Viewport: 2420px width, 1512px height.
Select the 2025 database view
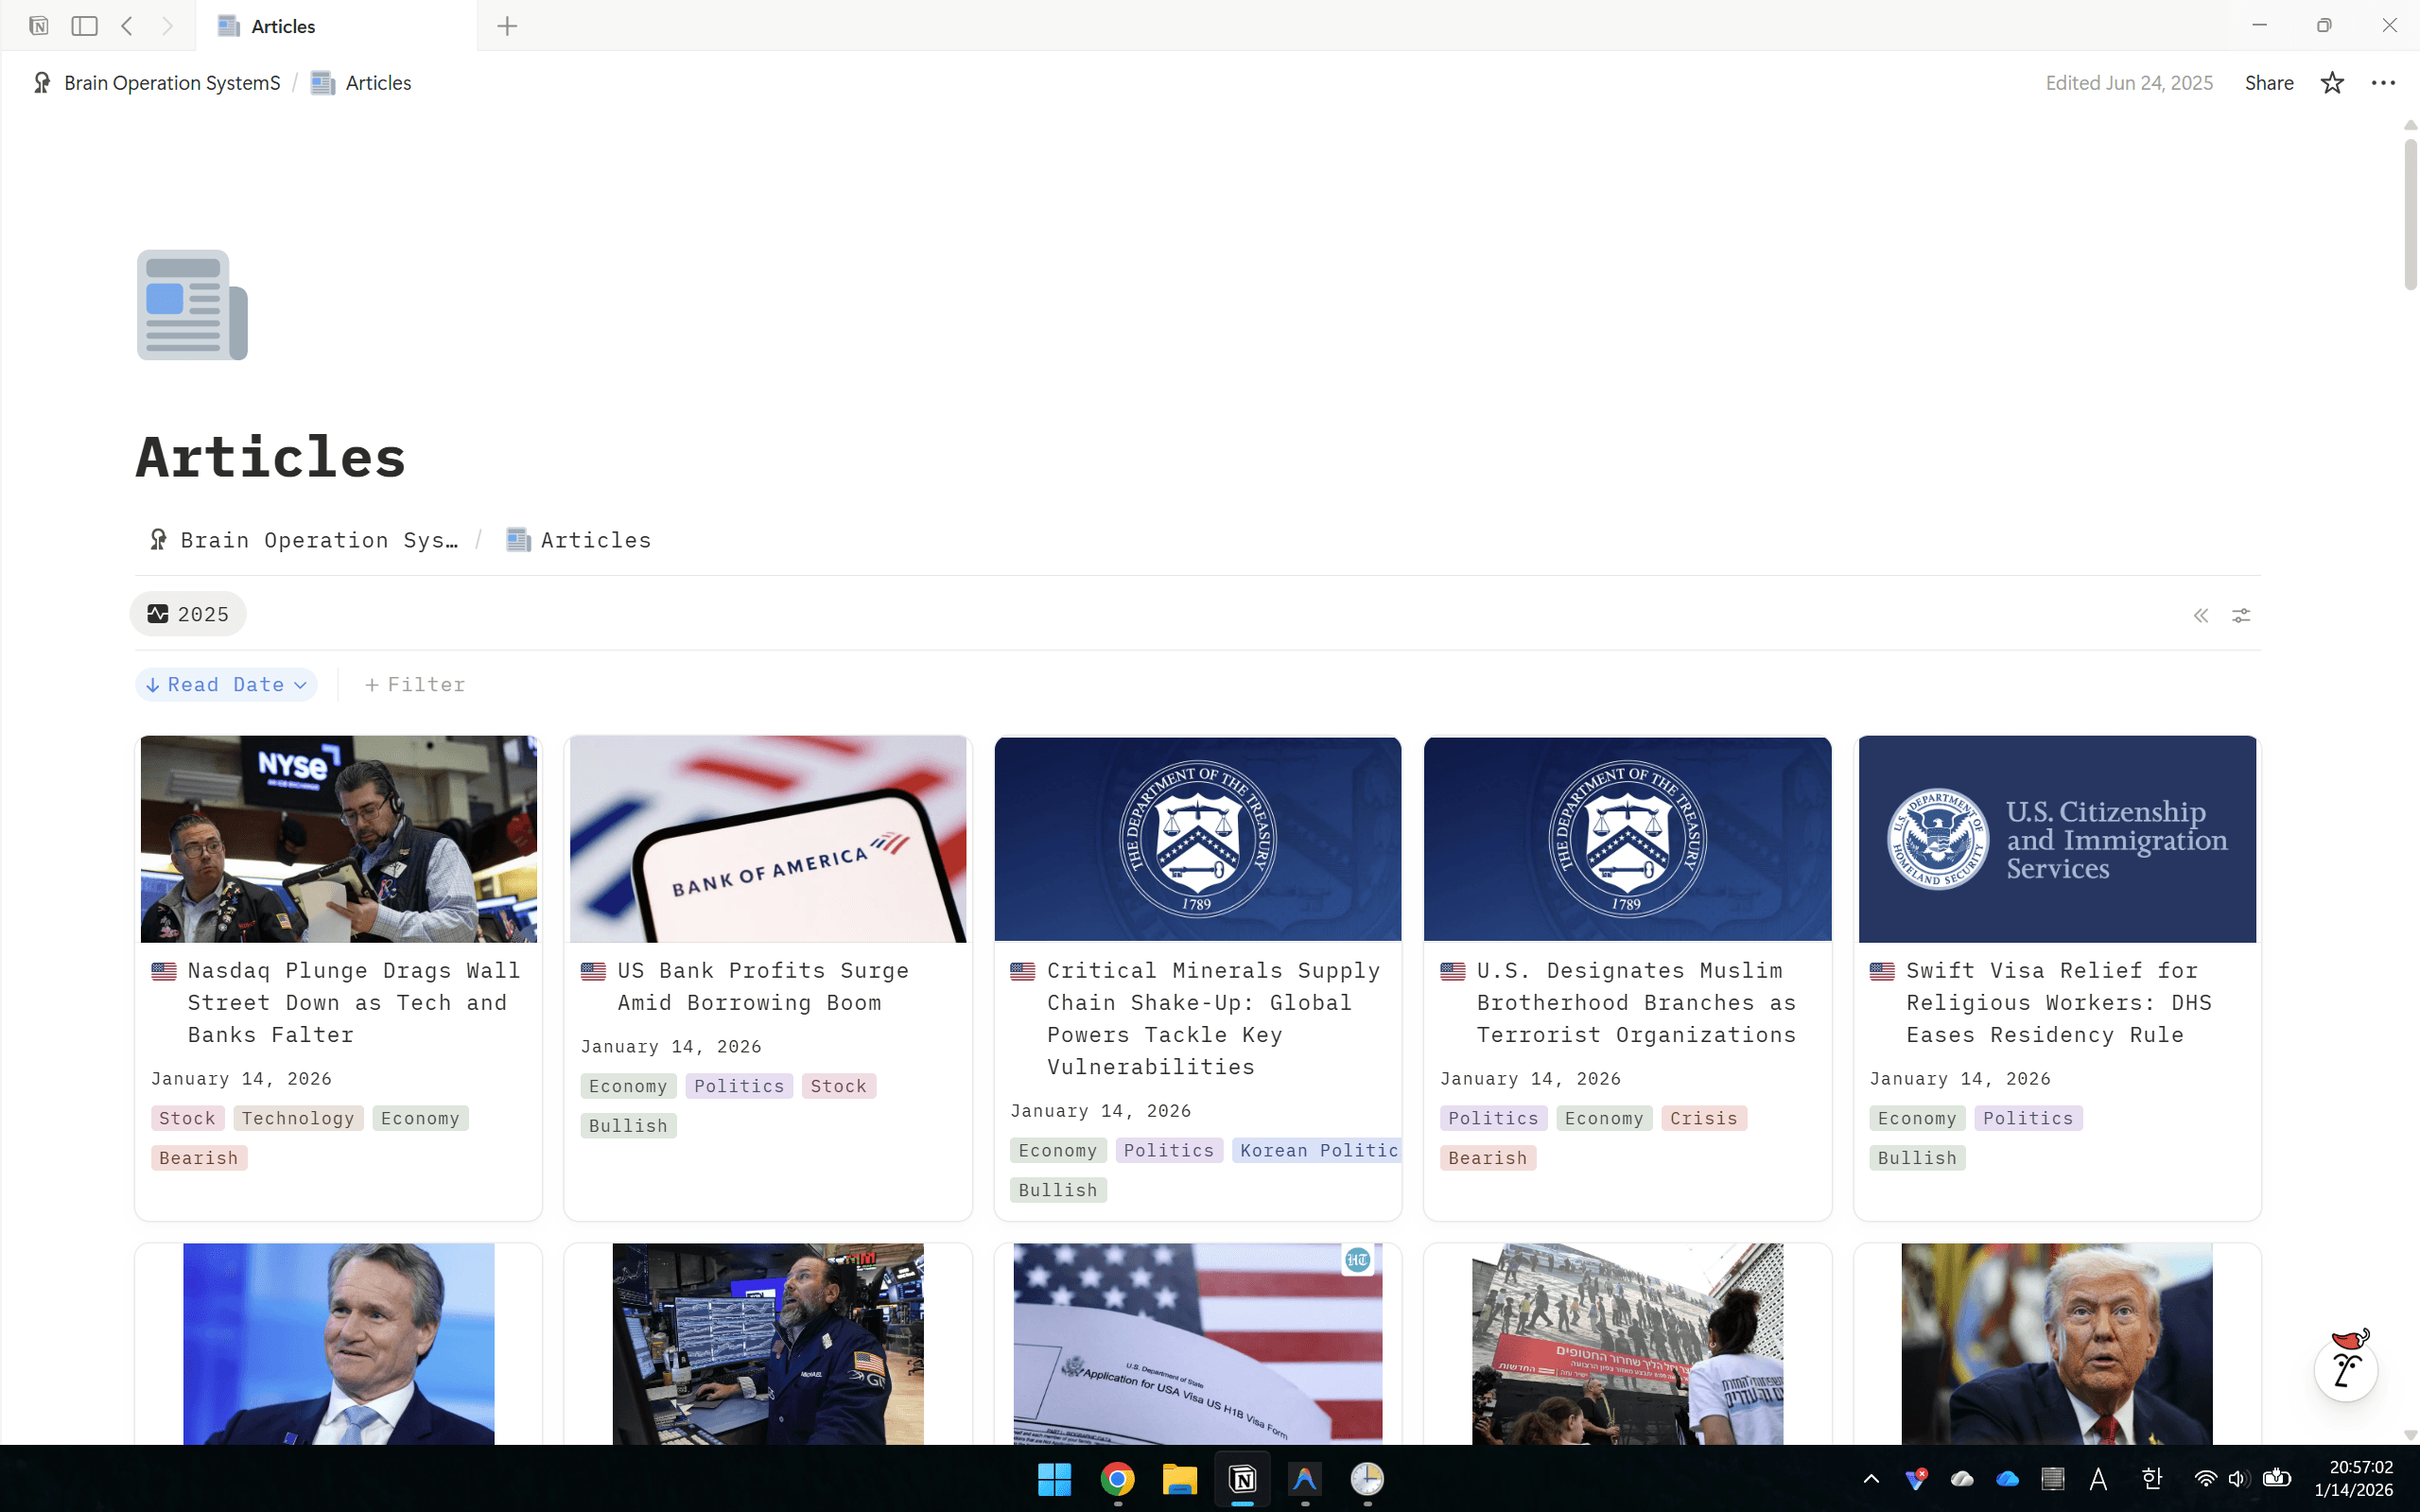(188, 613)
